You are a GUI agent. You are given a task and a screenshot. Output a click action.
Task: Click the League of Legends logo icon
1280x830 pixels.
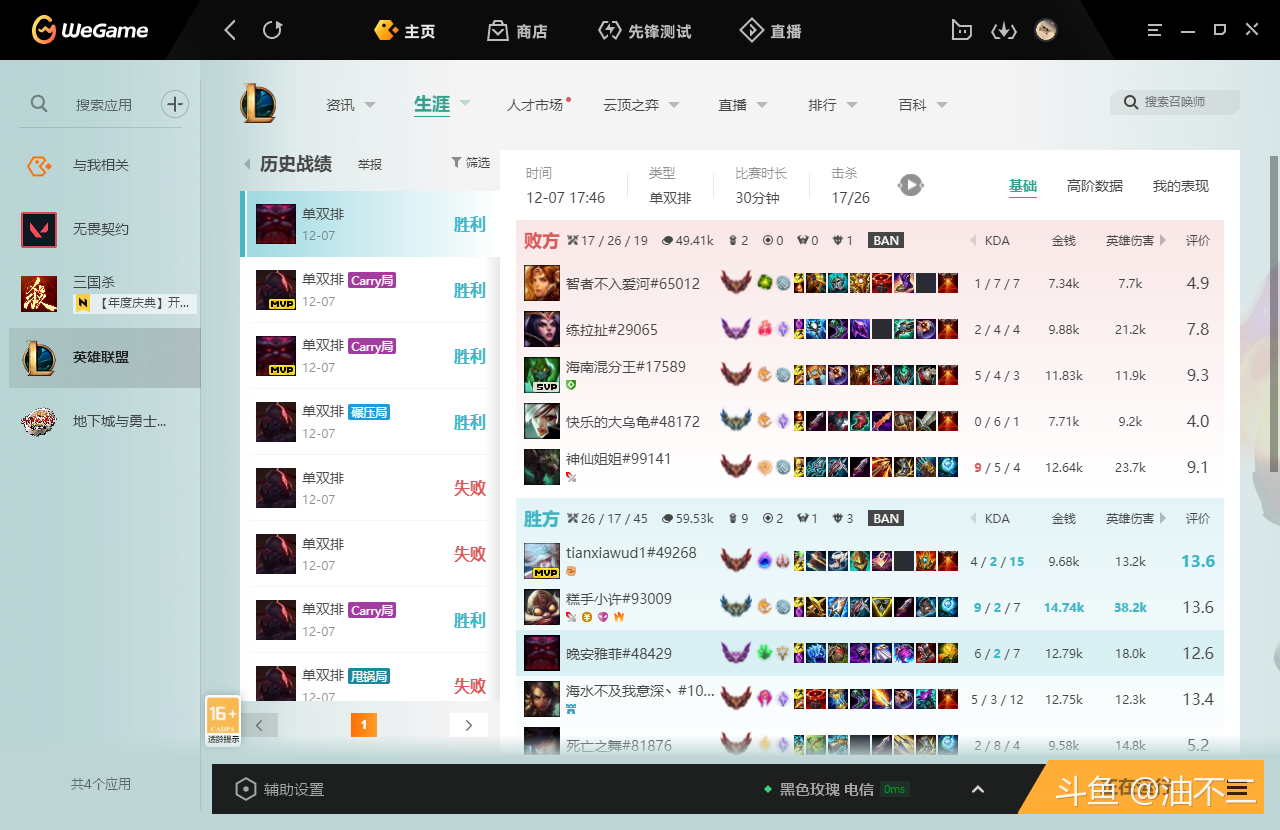258,104
